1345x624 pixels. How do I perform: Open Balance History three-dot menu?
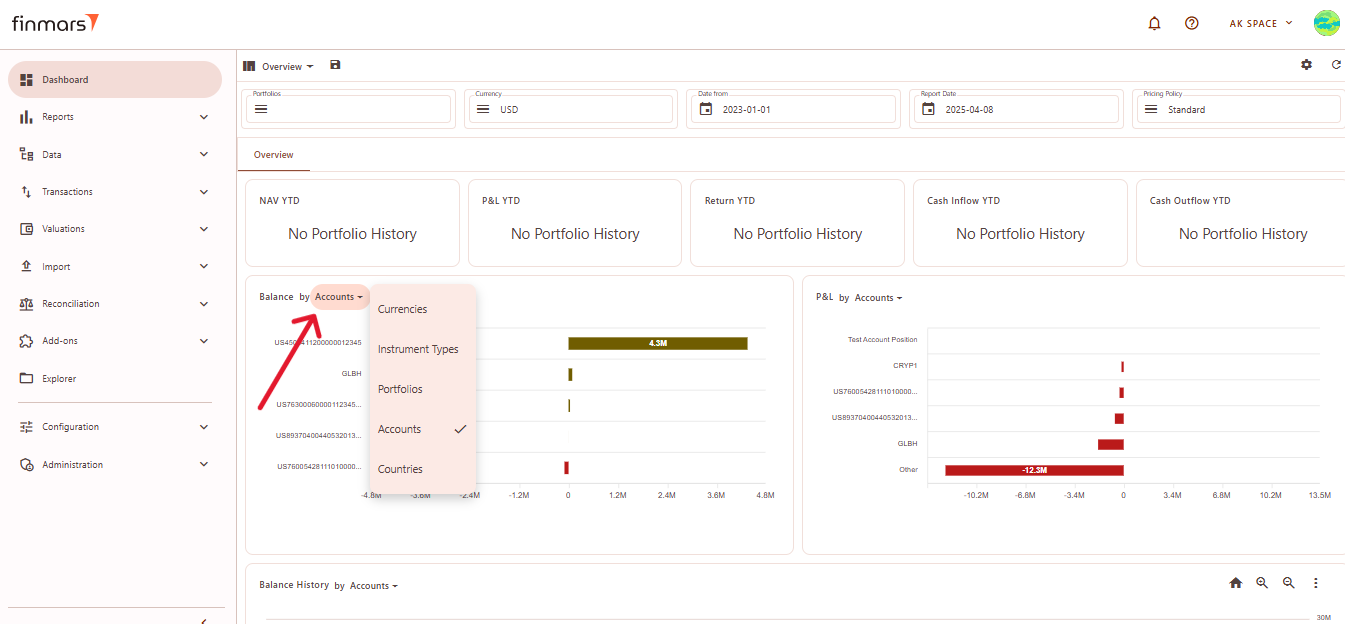(x=1316, y=583)
